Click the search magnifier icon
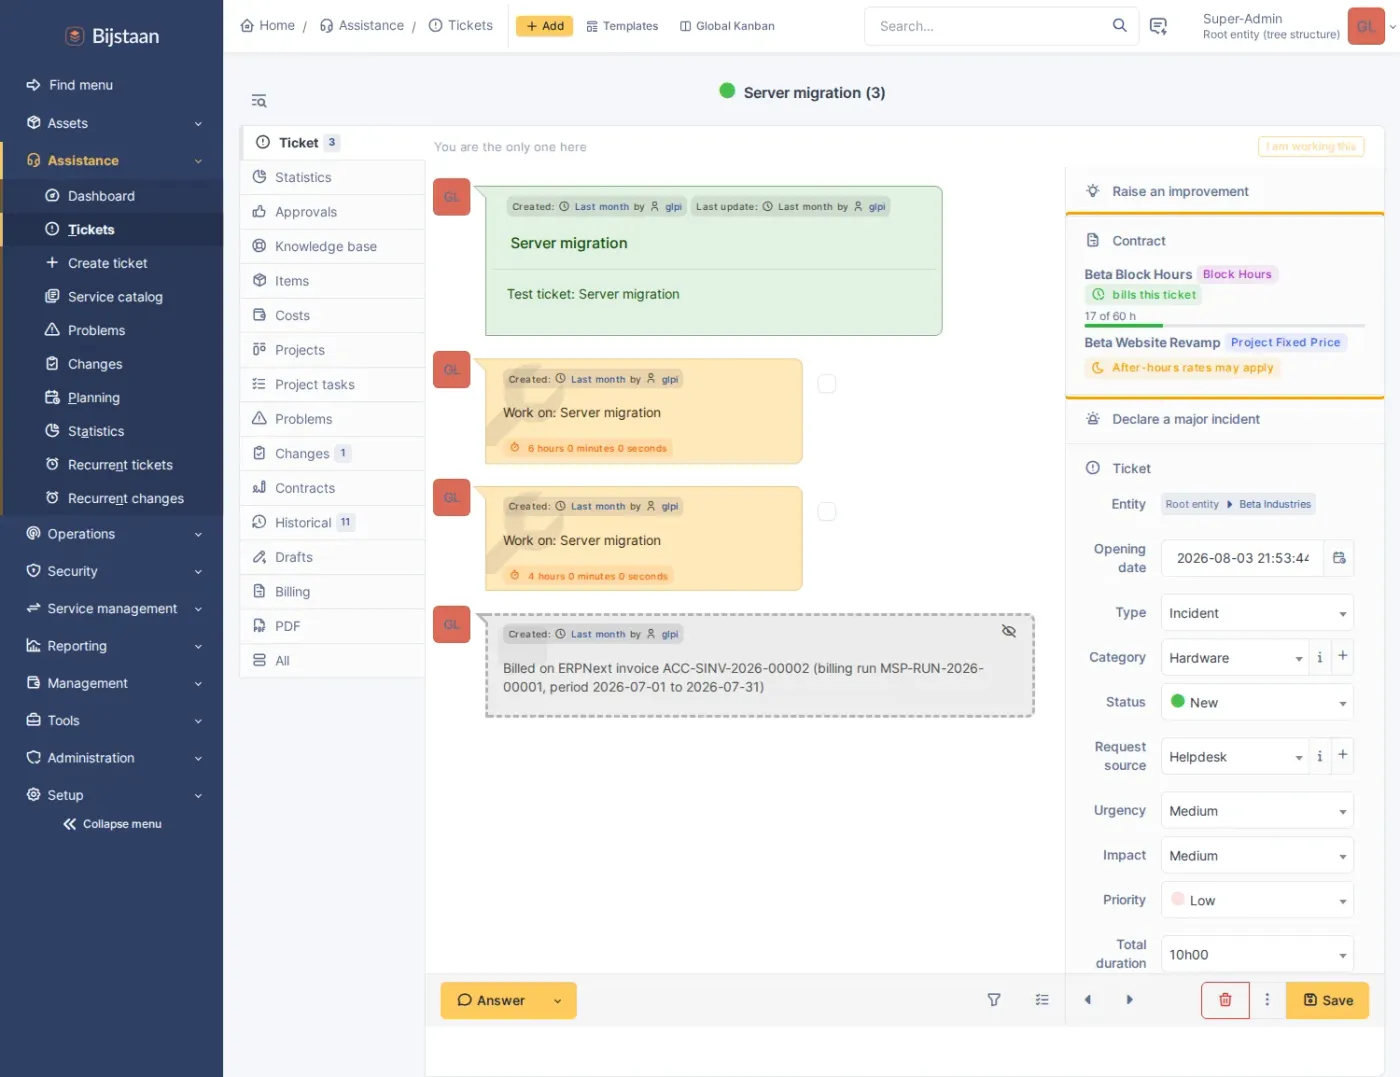Image resolution: width=1400 pixels, height=1077 pixels. tap(1119, 26)
